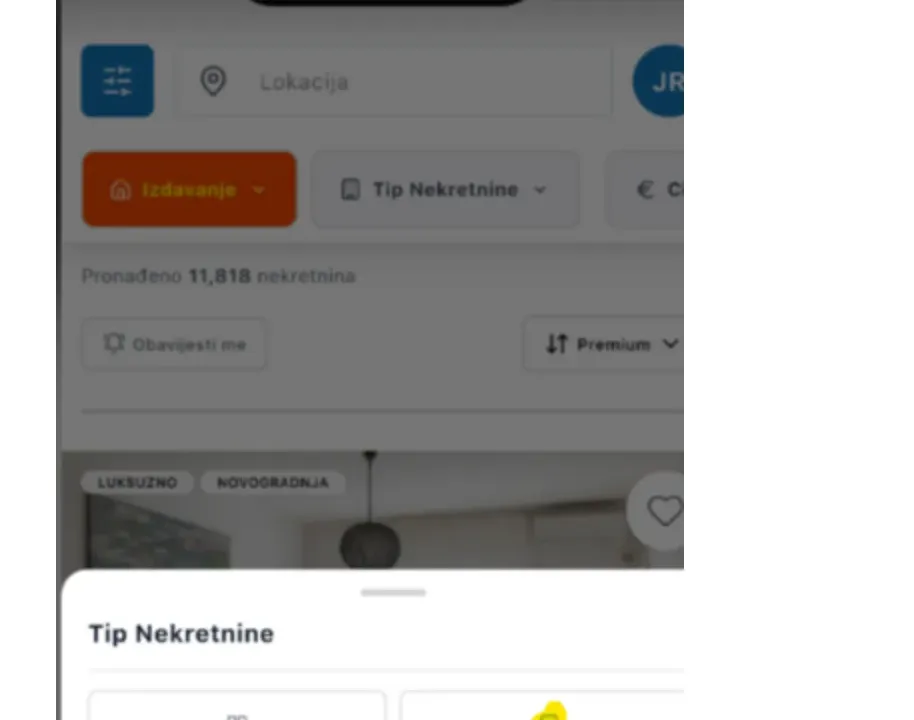This screenshot has width=914, height=720.
Task: Click the bell icon in Obavijesti me
Action: (114, 344)
